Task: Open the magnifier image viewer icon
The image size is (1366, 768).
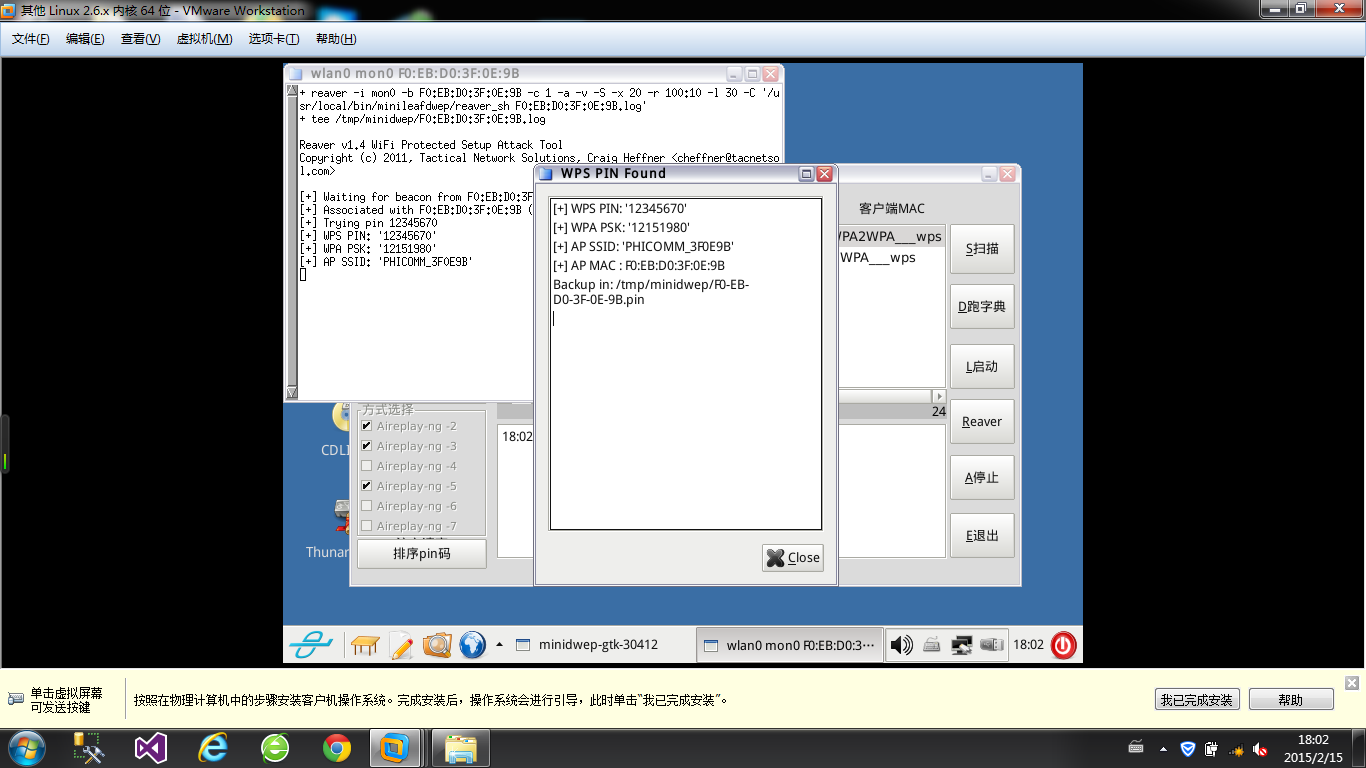Action: click(x=437, y=645)
